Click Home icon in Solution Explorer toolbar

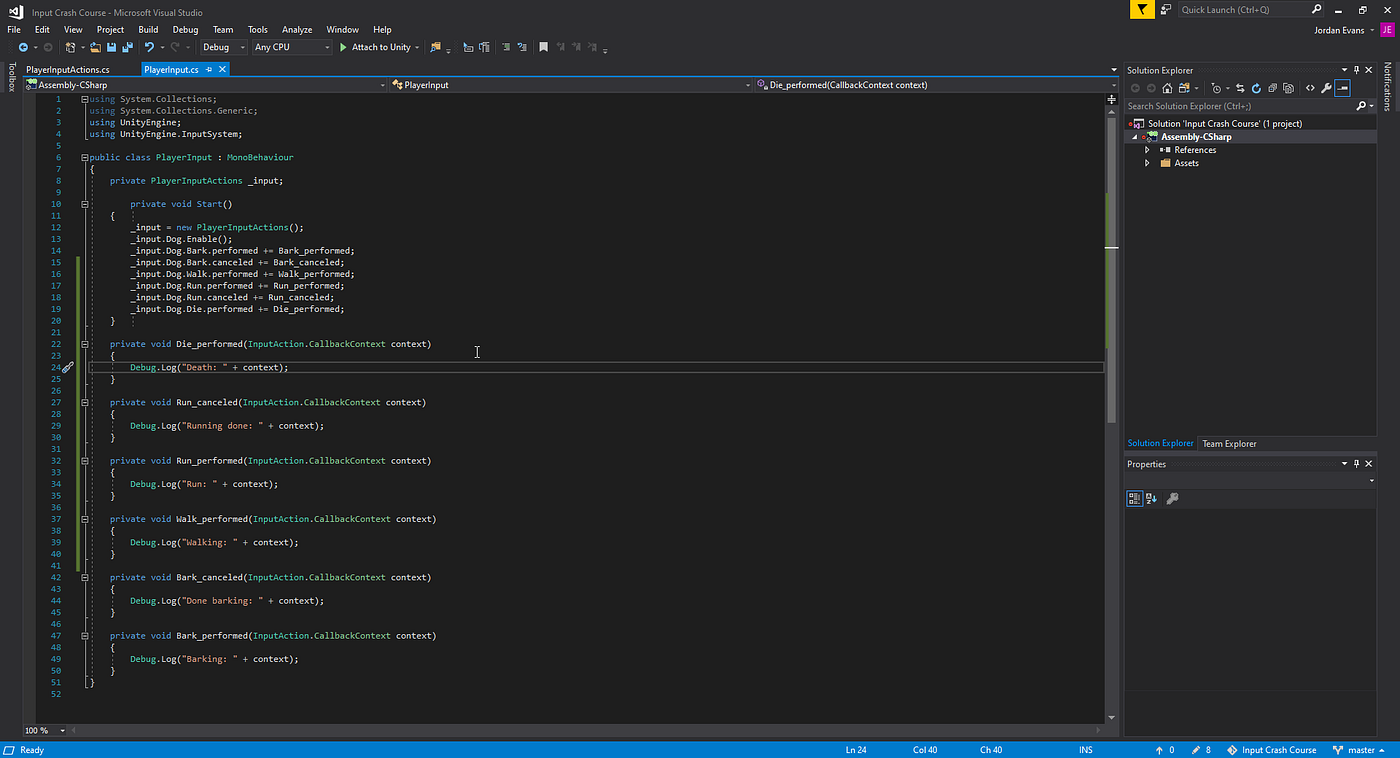[1167, 88]
